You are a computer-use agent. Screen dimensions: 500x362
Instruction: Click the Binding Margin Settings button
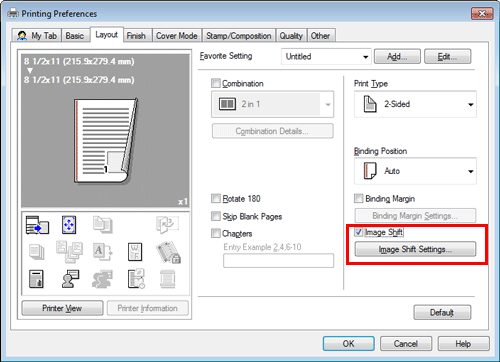coord(415,216)
